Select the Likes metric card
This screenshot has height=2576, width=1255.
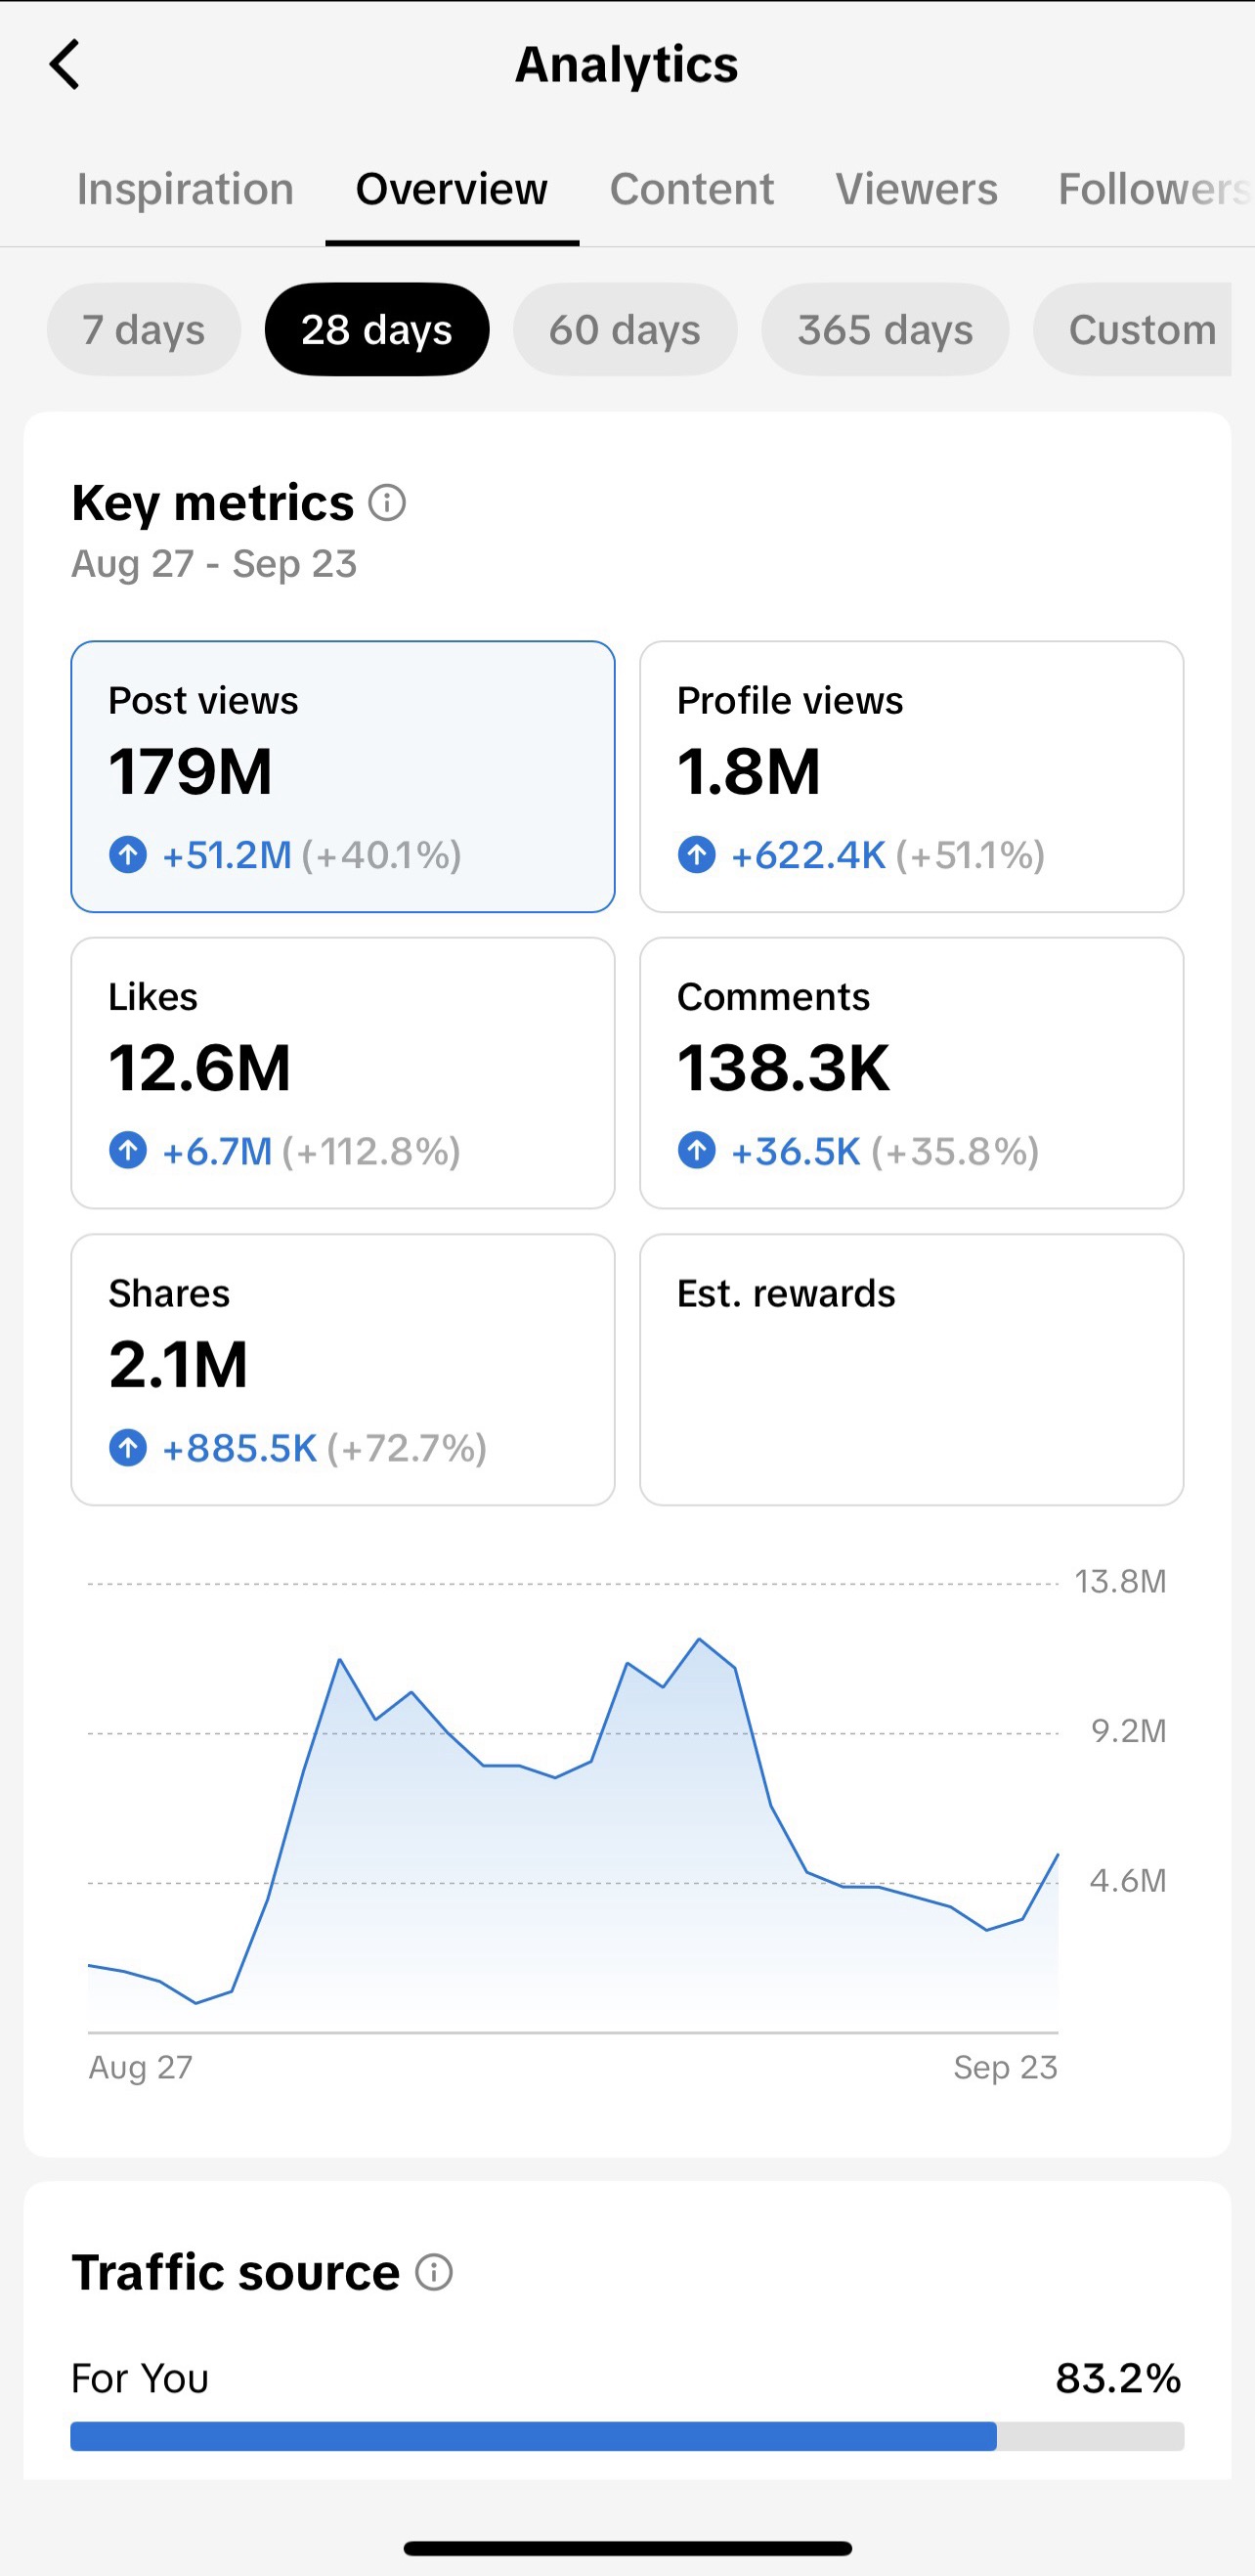(343, 1073)
